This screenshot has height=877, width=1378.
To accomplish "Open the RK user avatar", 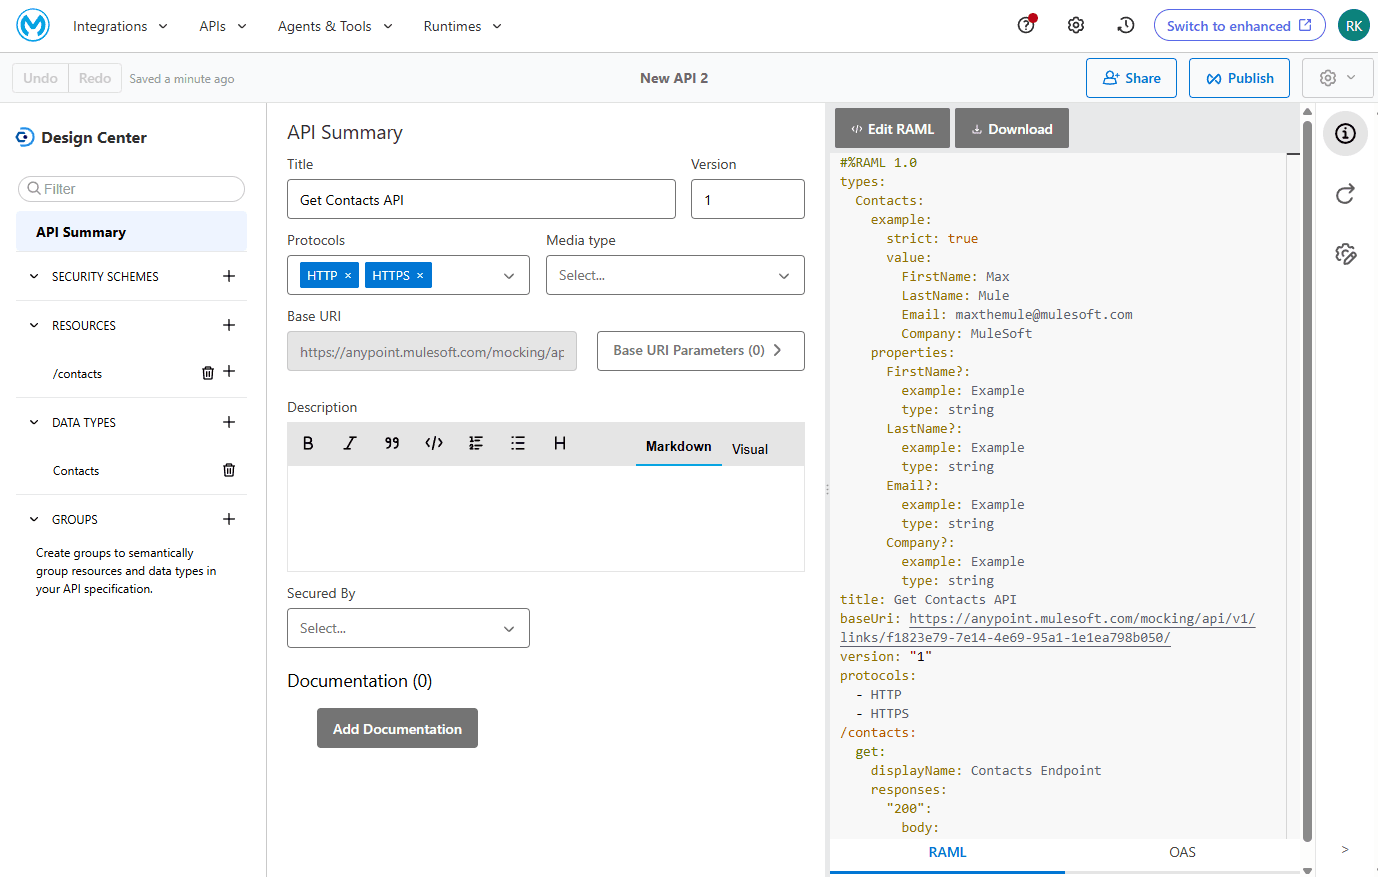I will coord(1353,25).
